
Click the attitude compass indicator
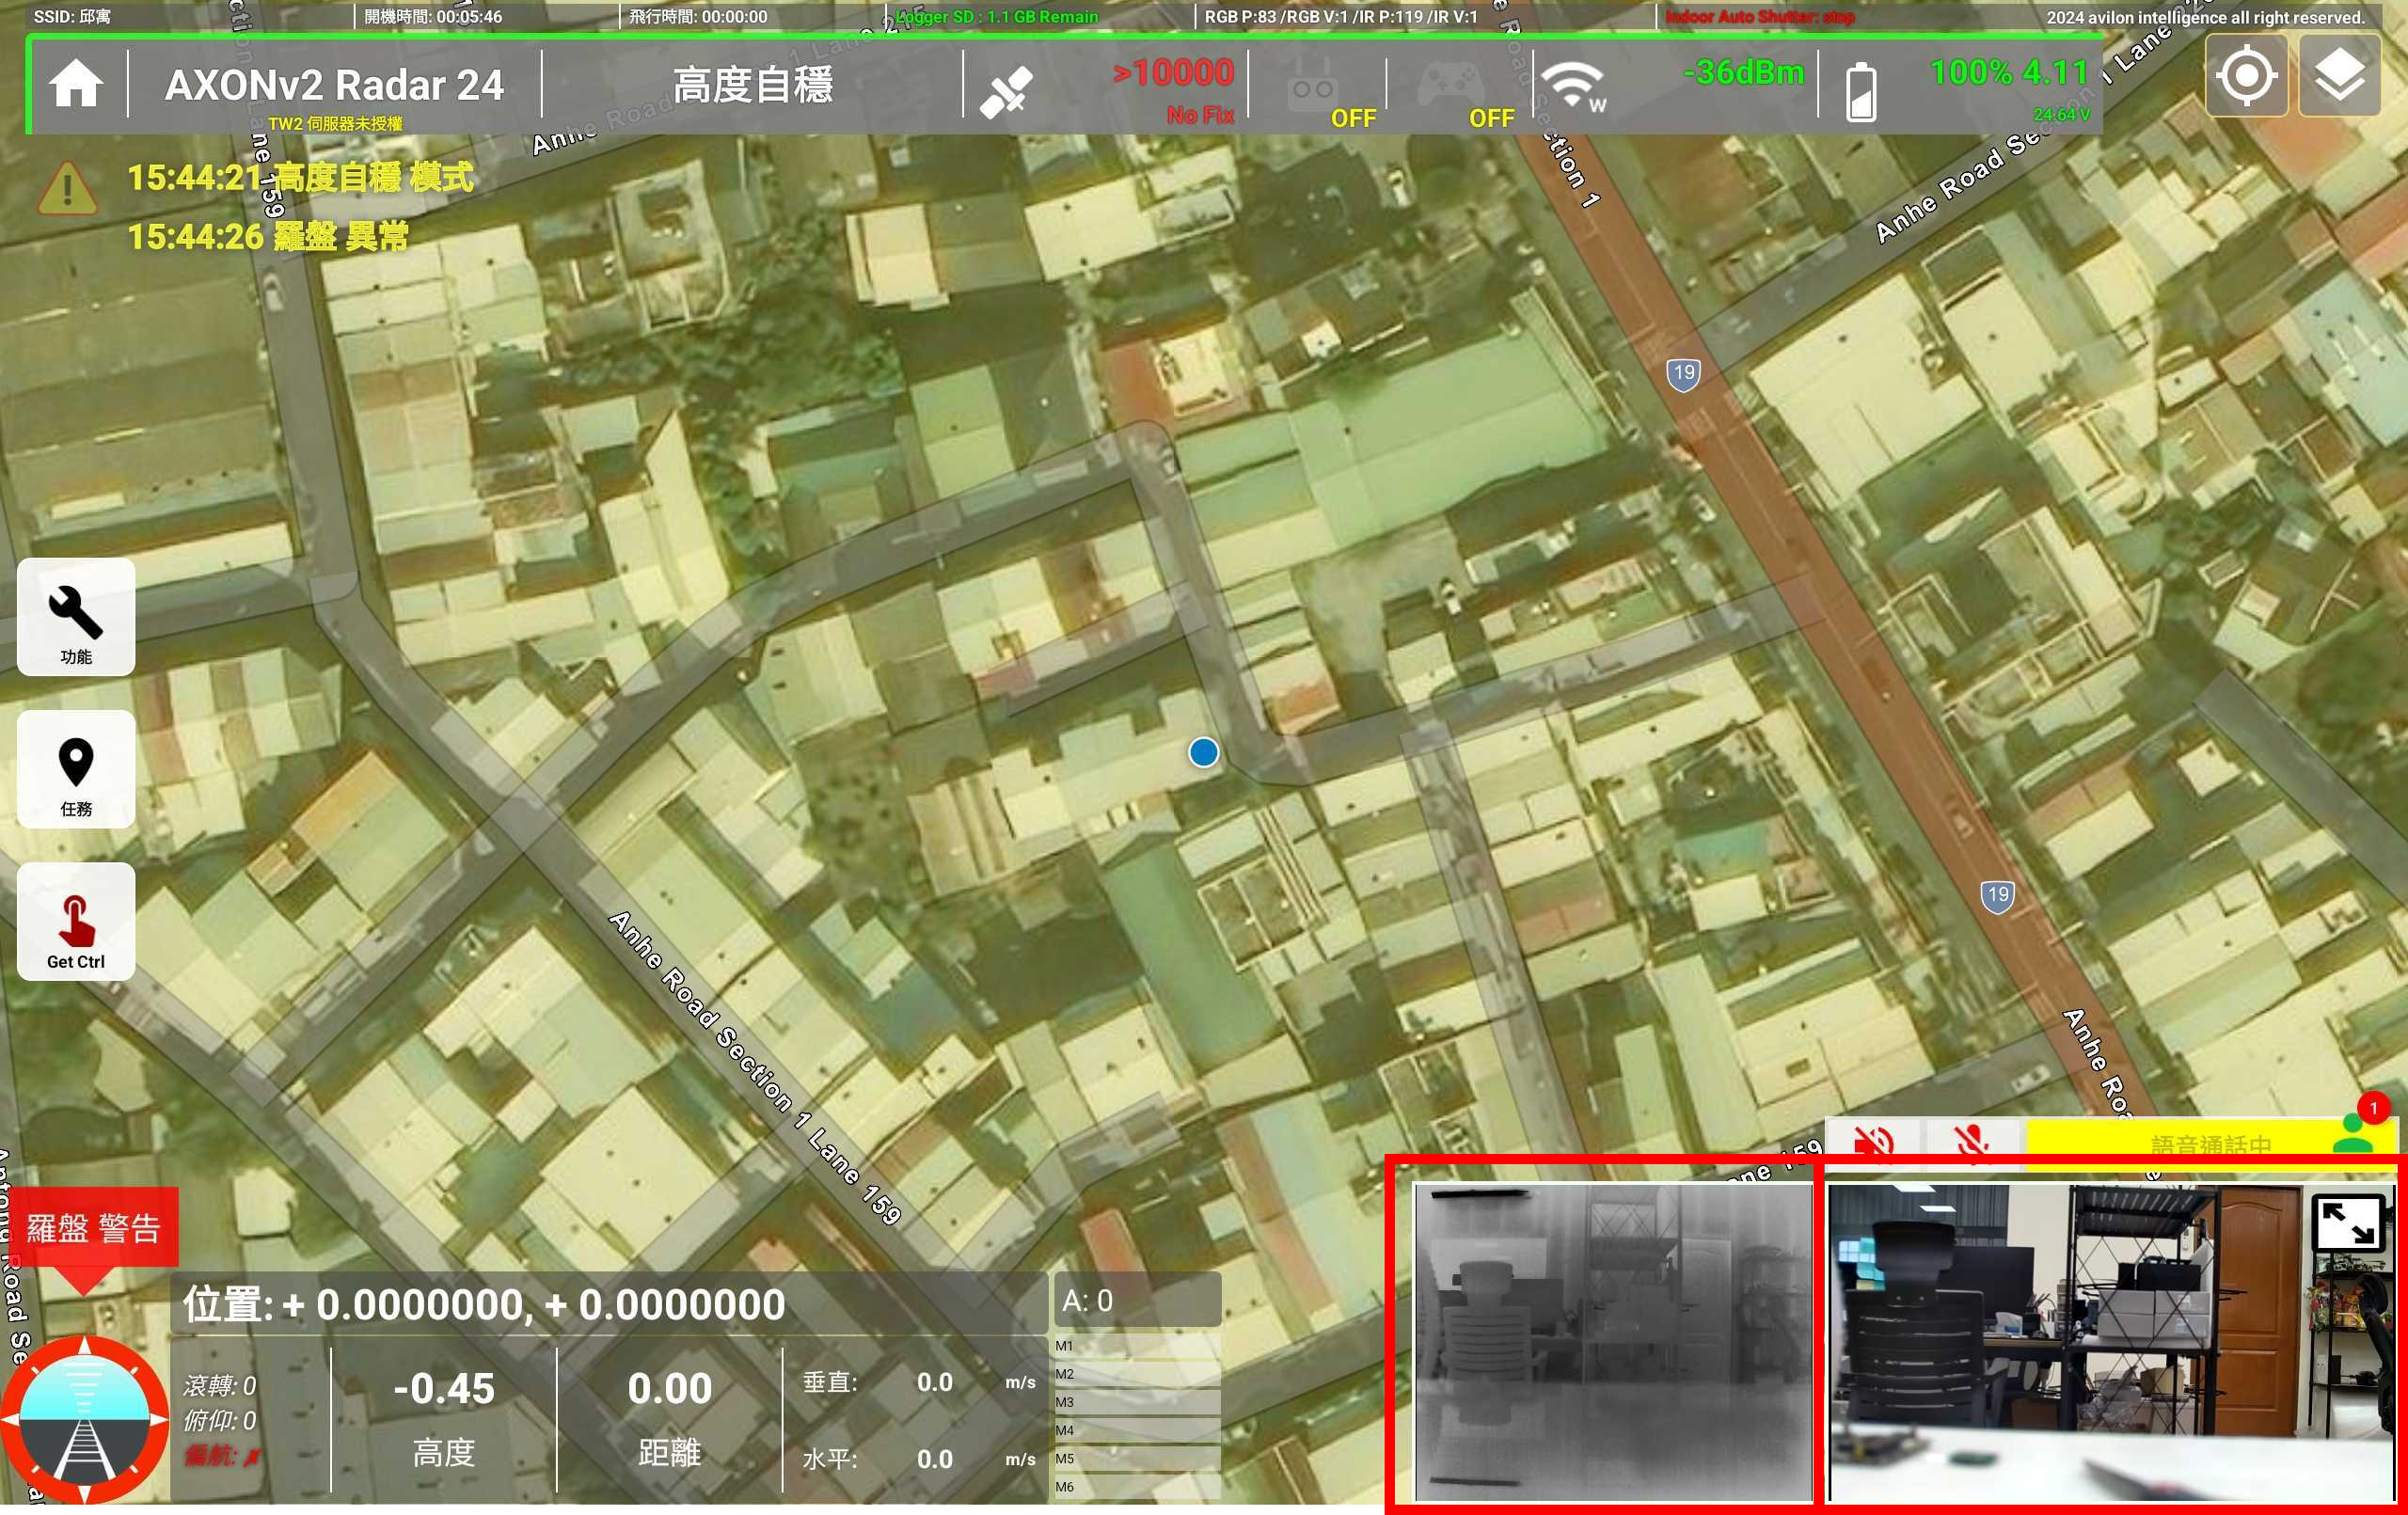(x=84, y=1419)
